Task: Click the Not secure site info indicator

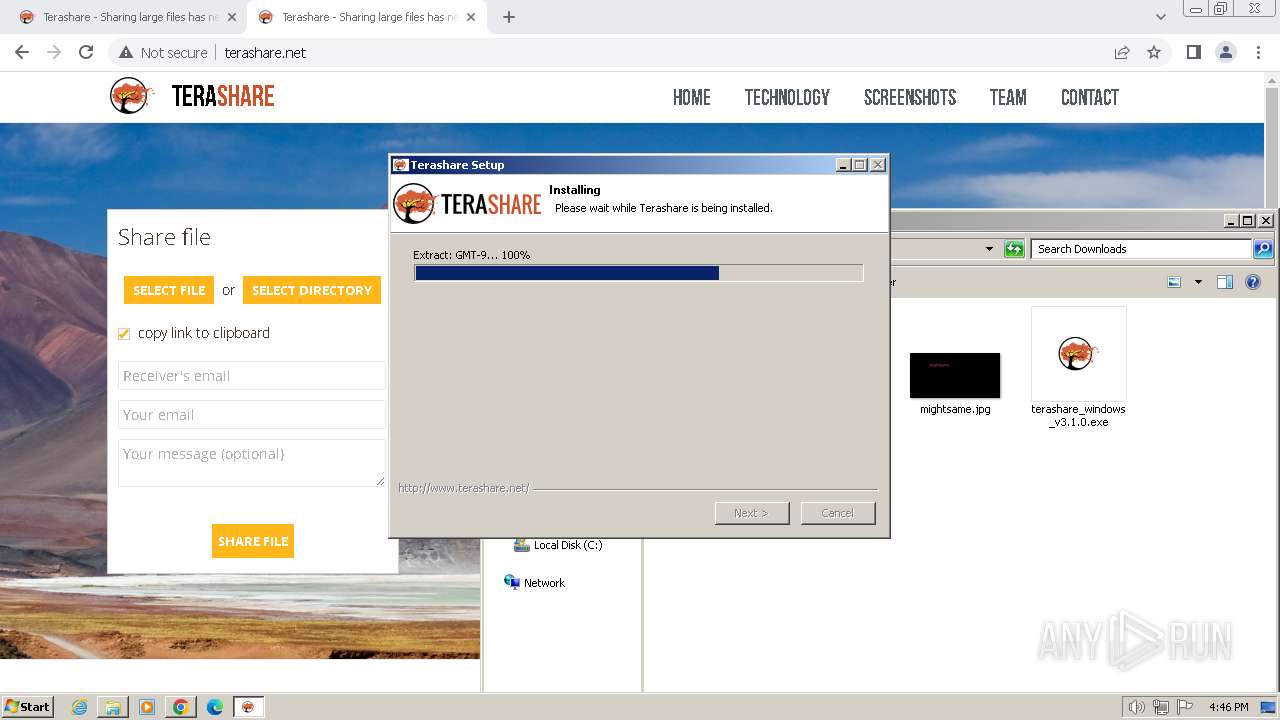Action: (163, 52)
